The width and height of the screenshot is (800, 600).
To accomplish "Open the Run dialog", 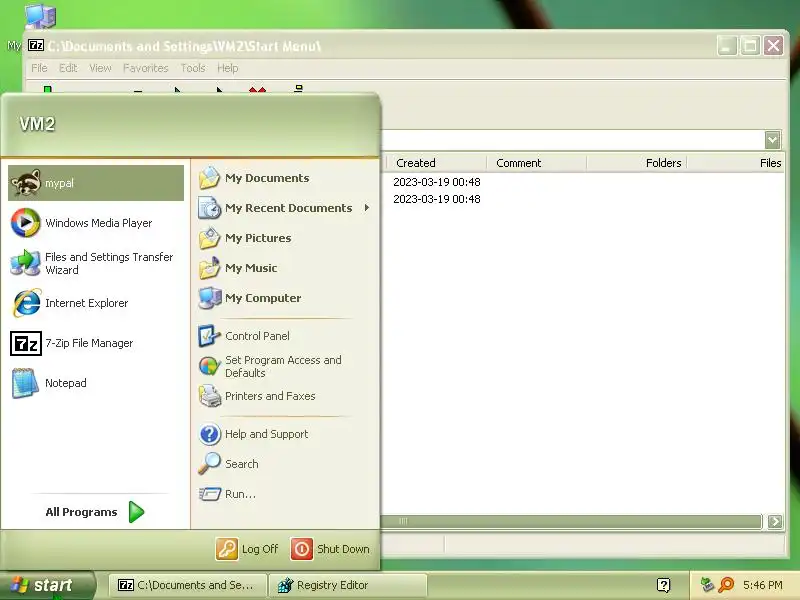I will 285,494.
